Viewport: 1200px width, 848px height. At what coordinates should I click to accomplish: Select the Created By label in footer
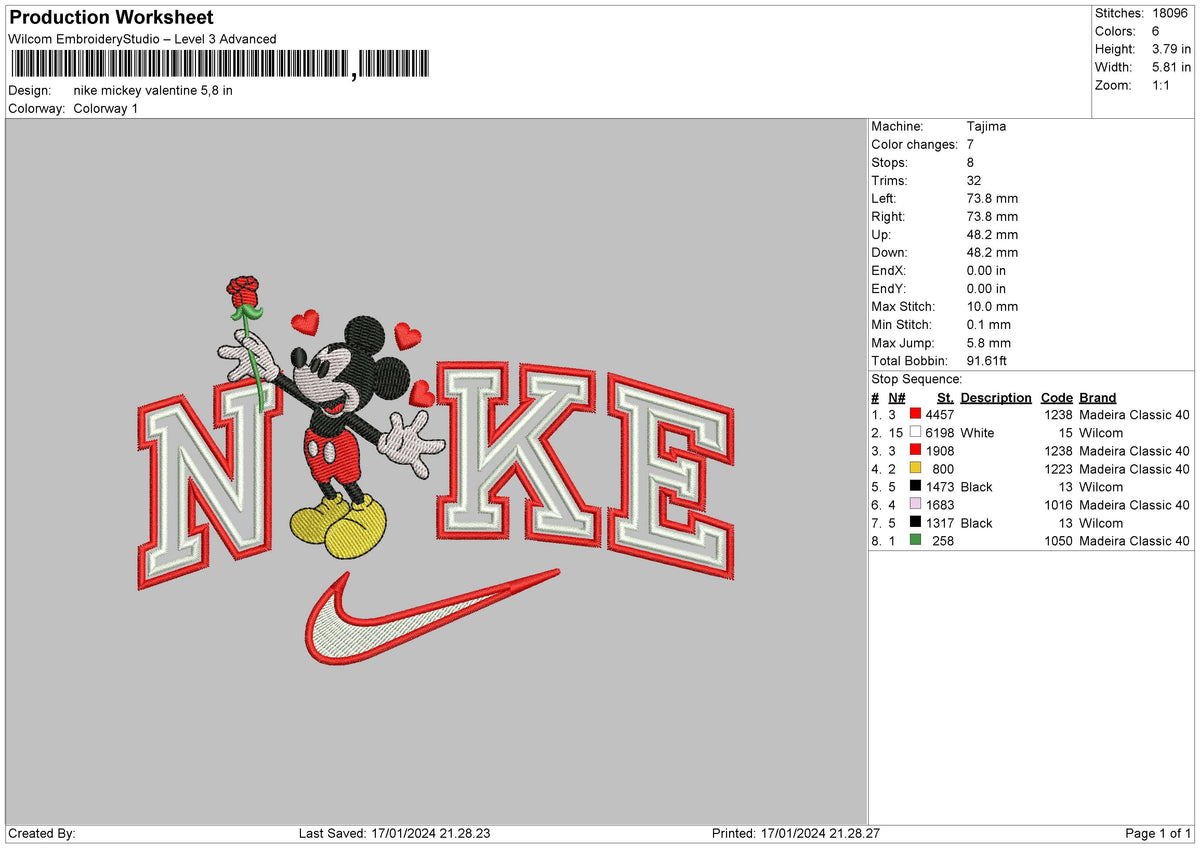pyautogui.click(x=42, y=834)
